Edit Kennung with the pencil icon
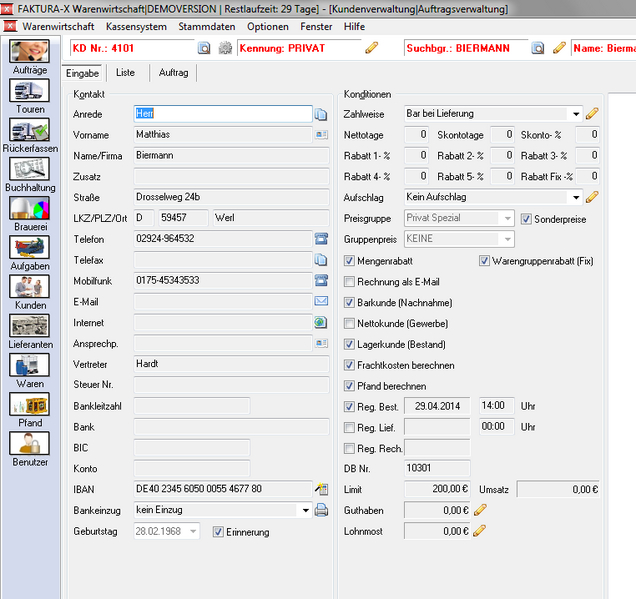Image resolution: width=636 pixels, height=599 pixels. coord(371,48)
